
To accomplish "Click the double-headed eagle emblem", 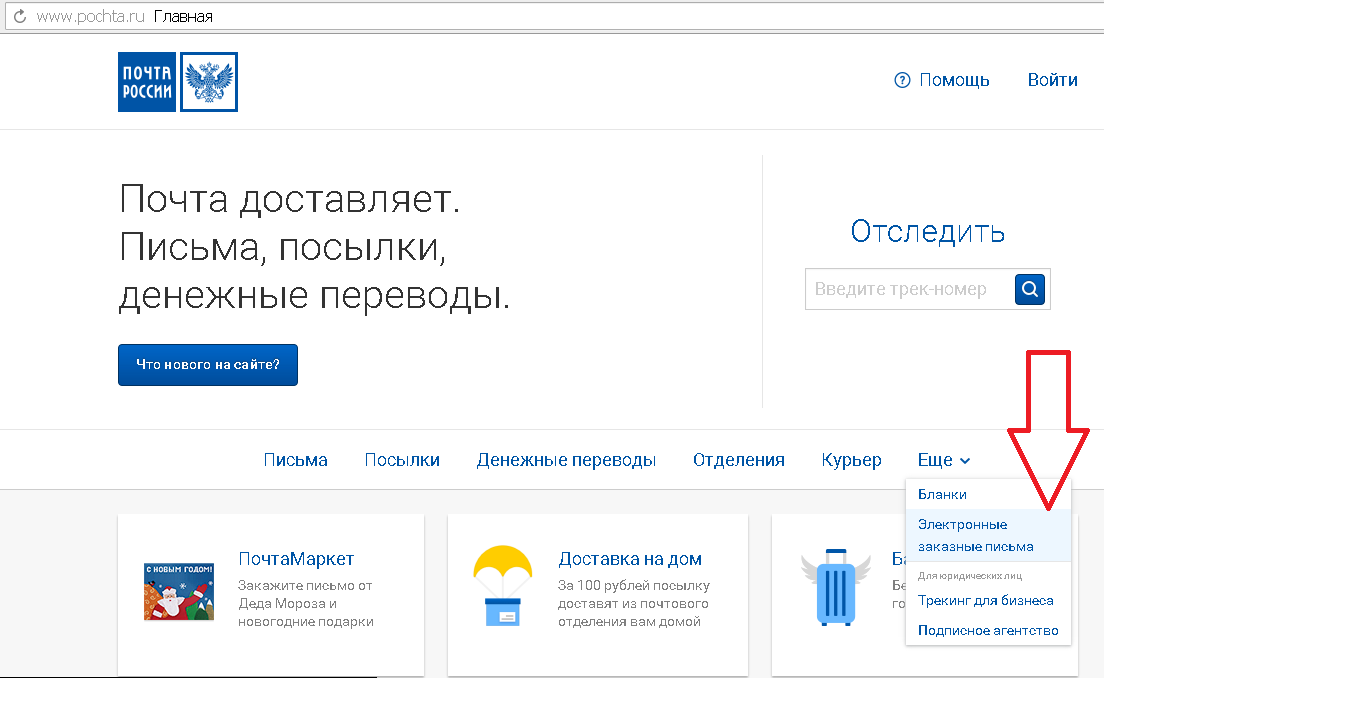I will (x=210, y=82).
